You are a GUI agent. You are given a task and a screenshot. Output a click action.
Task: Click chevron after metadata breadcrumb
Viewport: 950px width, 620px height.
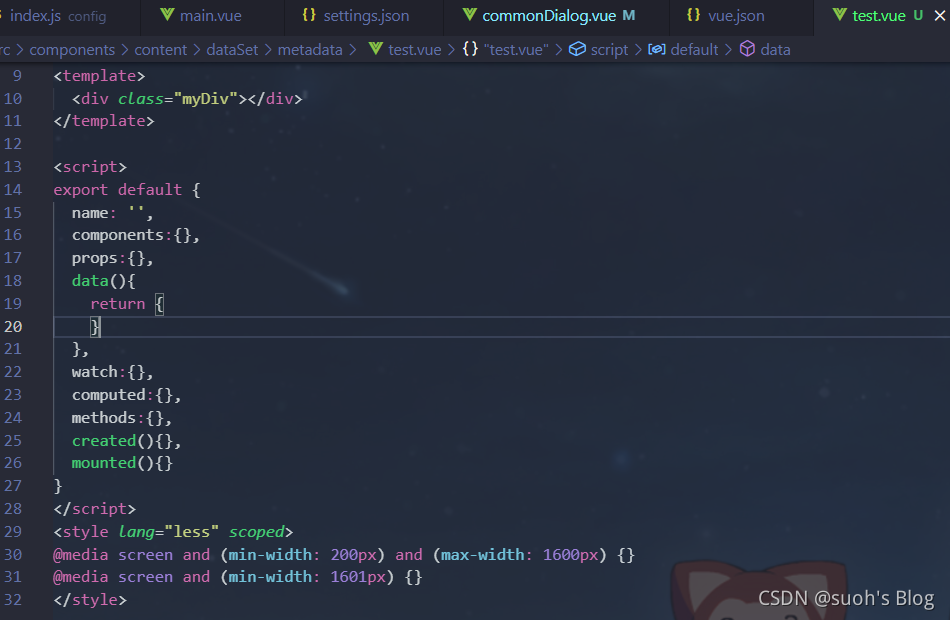pyautogui.click(x=353, y=50)
